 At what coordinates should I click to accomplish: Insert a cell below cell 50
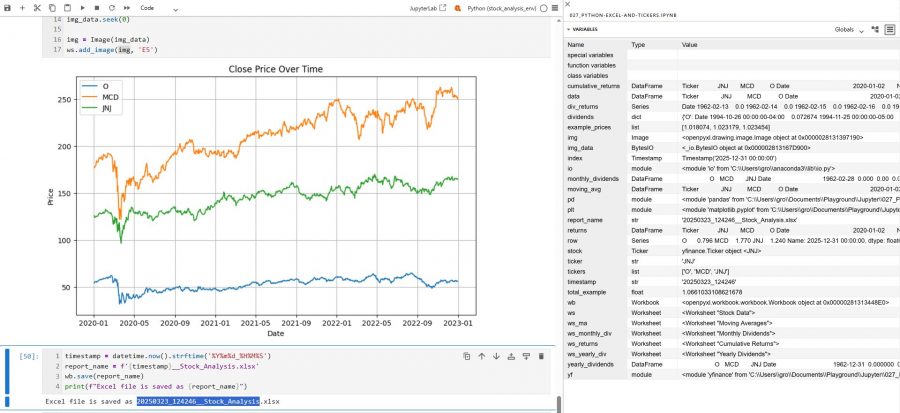[x=526, y=356]
